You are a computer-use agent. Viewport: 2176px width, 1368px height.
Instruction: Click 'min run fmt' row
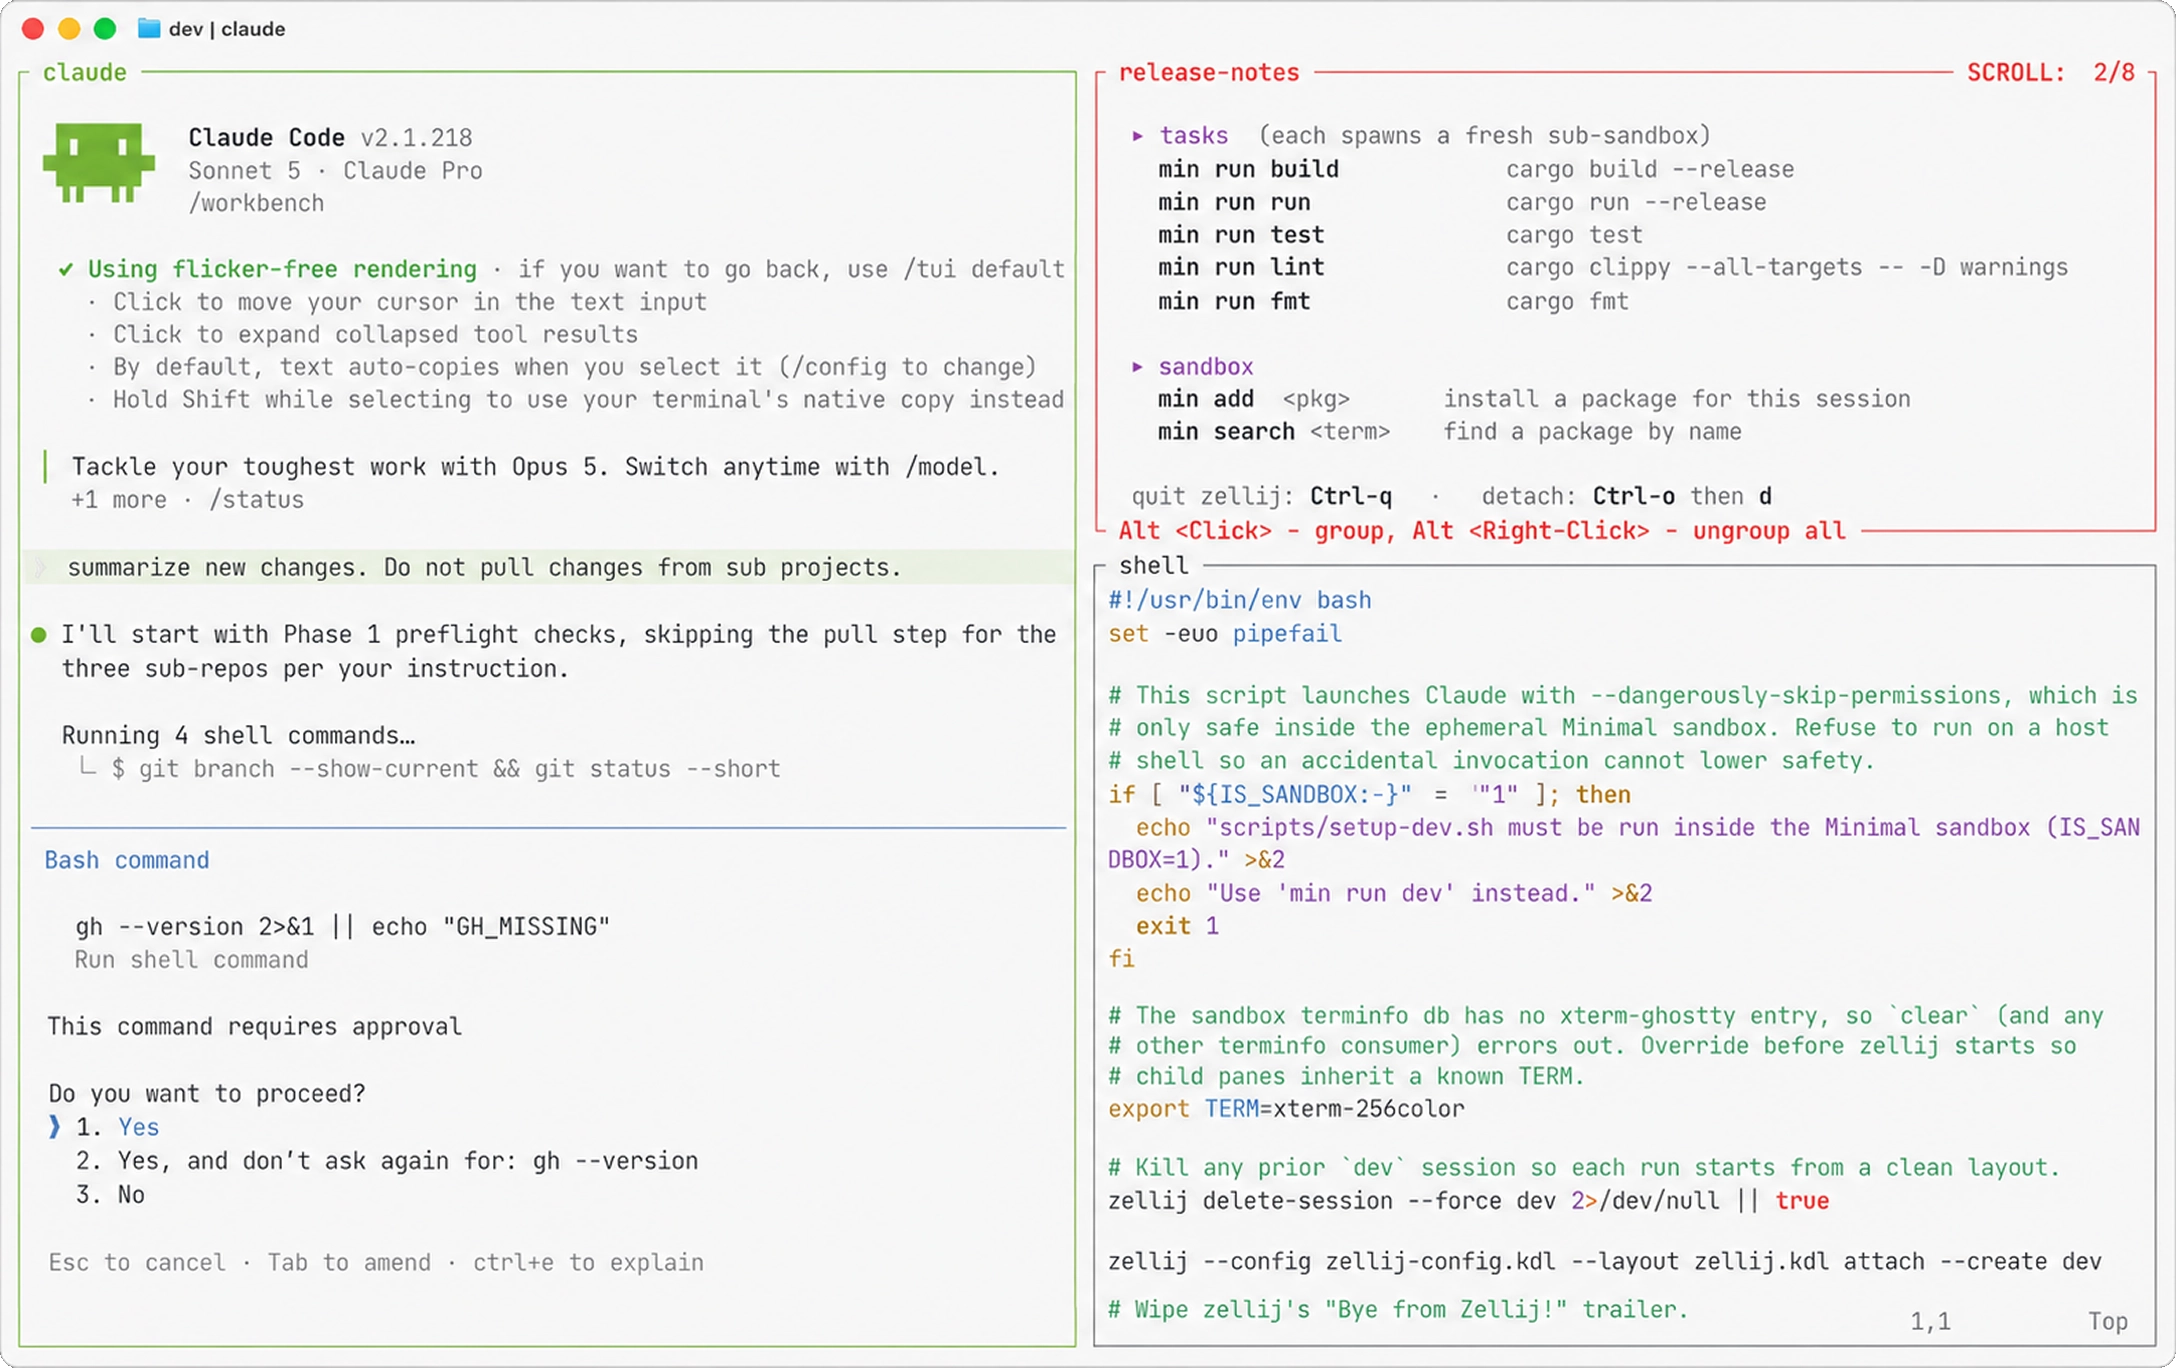[x=1393, y=301]
